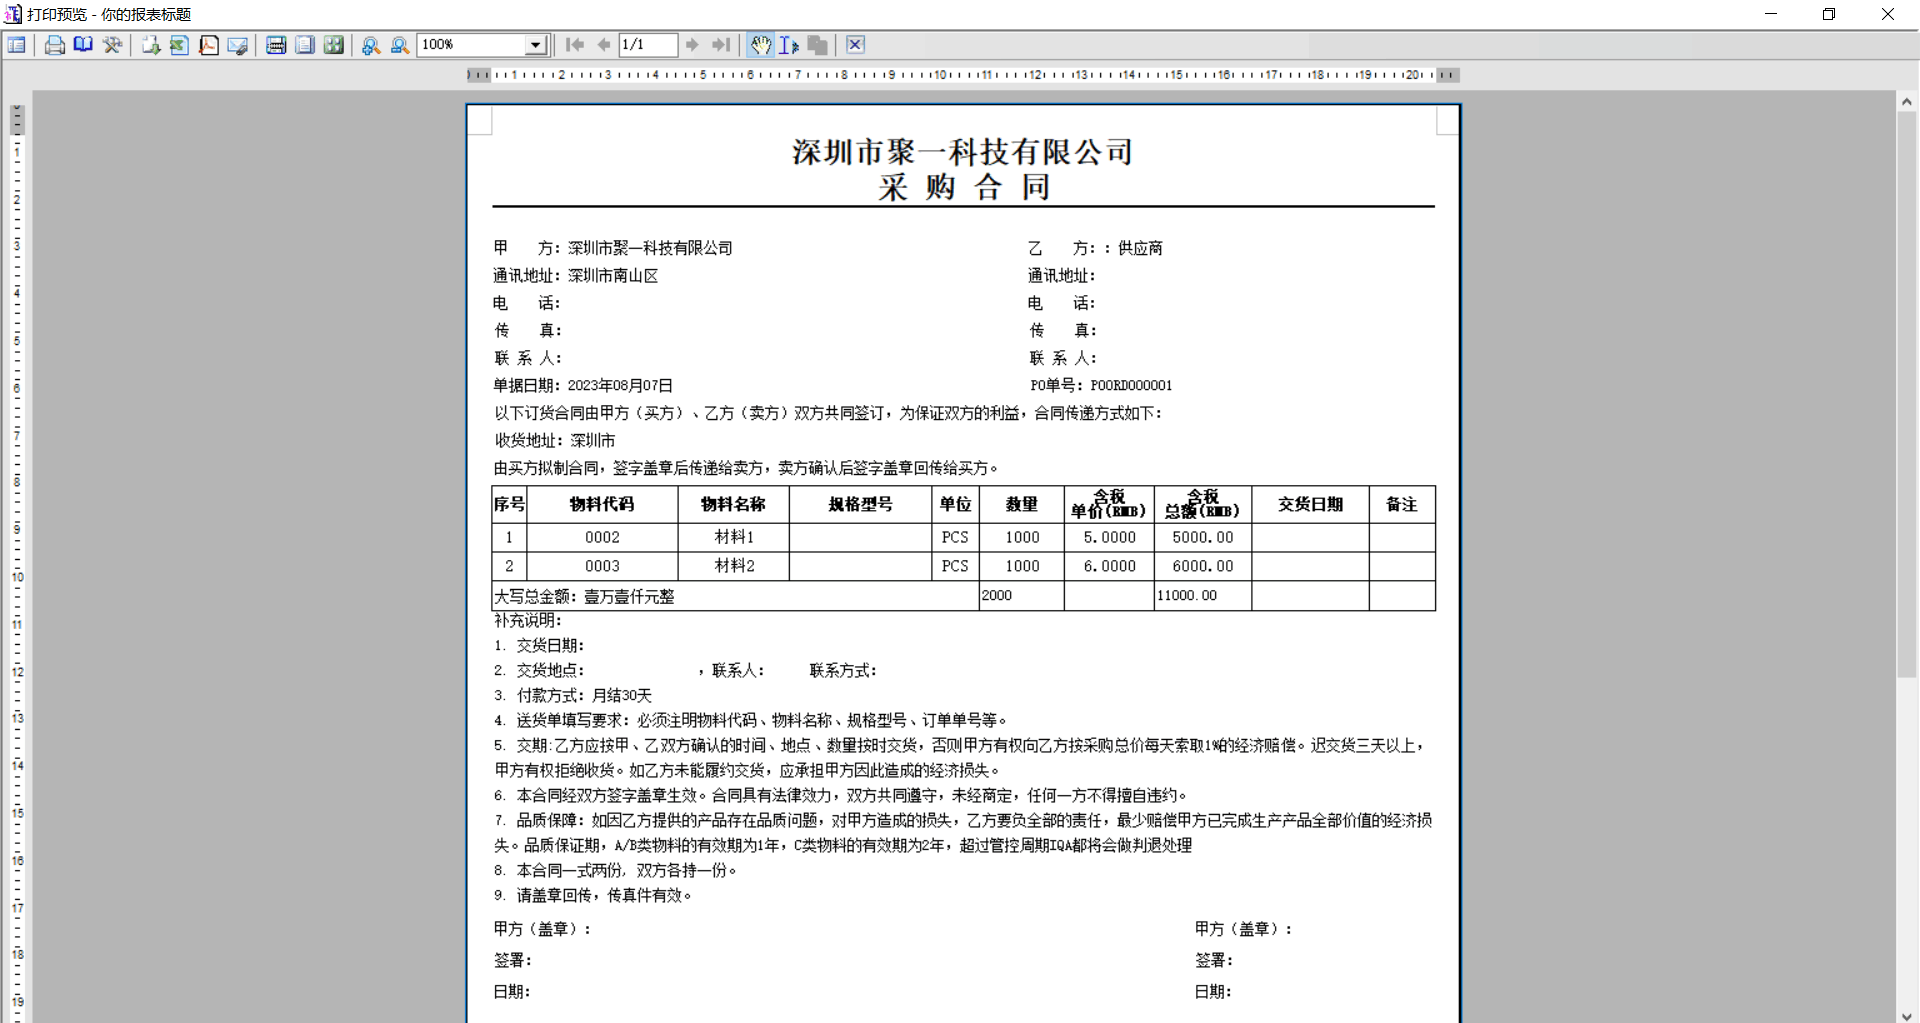Send report via e-mail icon
This screenshot has height=1023, width=1920.
238,45
